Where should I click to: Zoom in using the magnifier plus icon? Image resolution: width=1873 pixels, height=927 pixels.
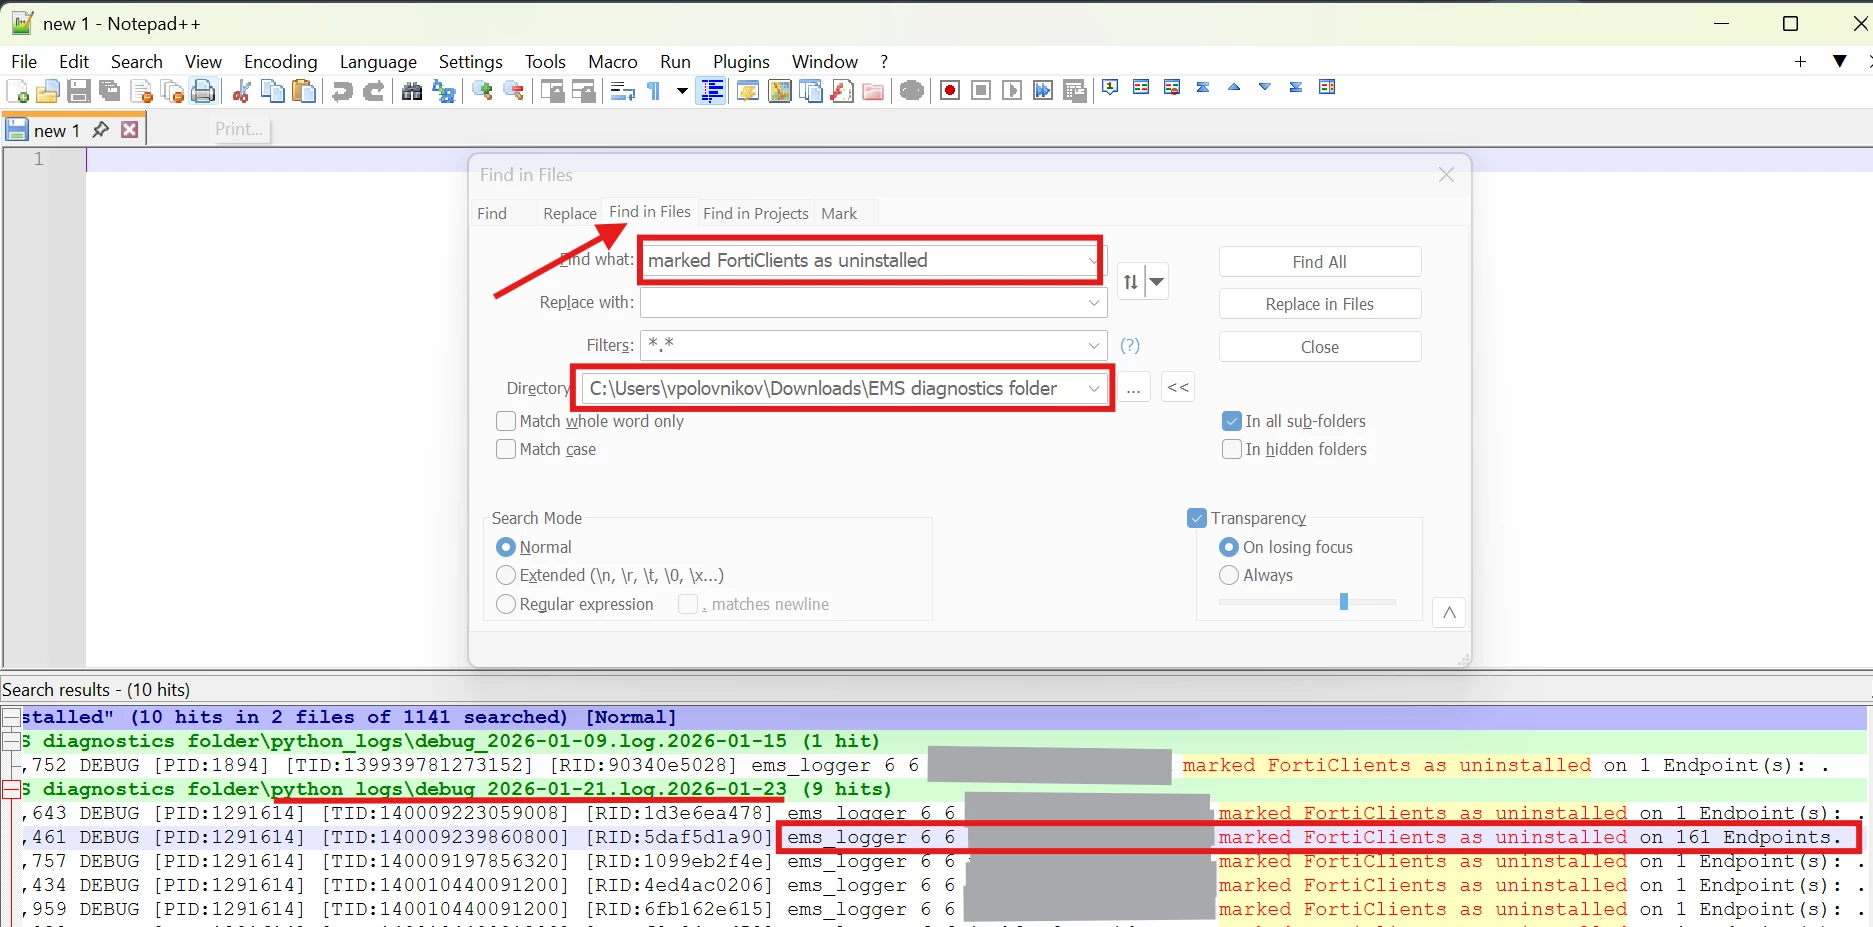482,92
